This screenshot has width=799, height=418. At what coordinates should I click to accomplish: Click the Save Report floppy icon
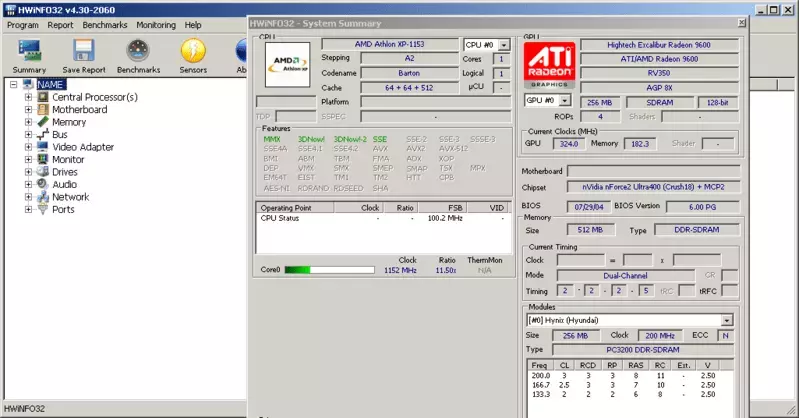click(84, 51)
